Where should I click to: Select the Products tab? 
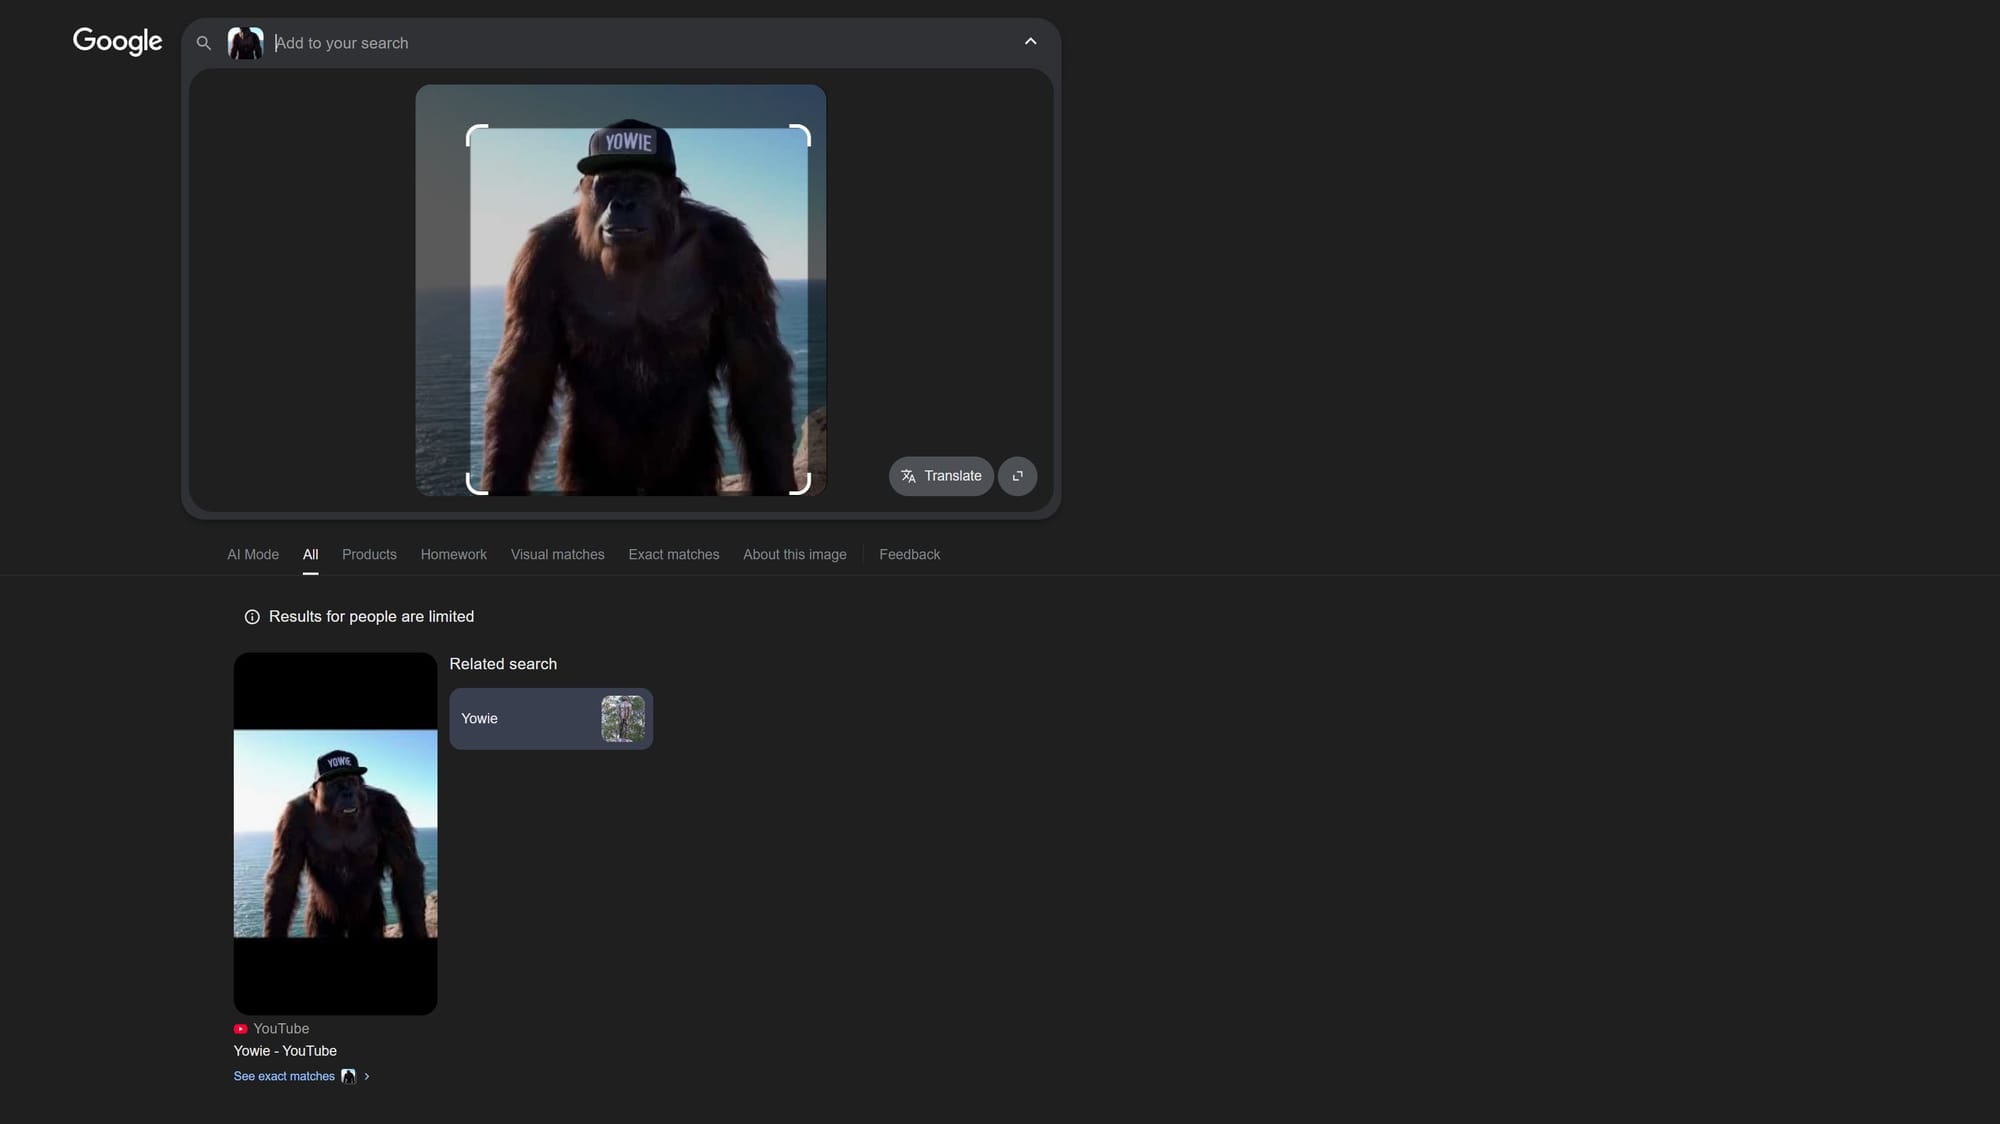click(x=369, y=554)
